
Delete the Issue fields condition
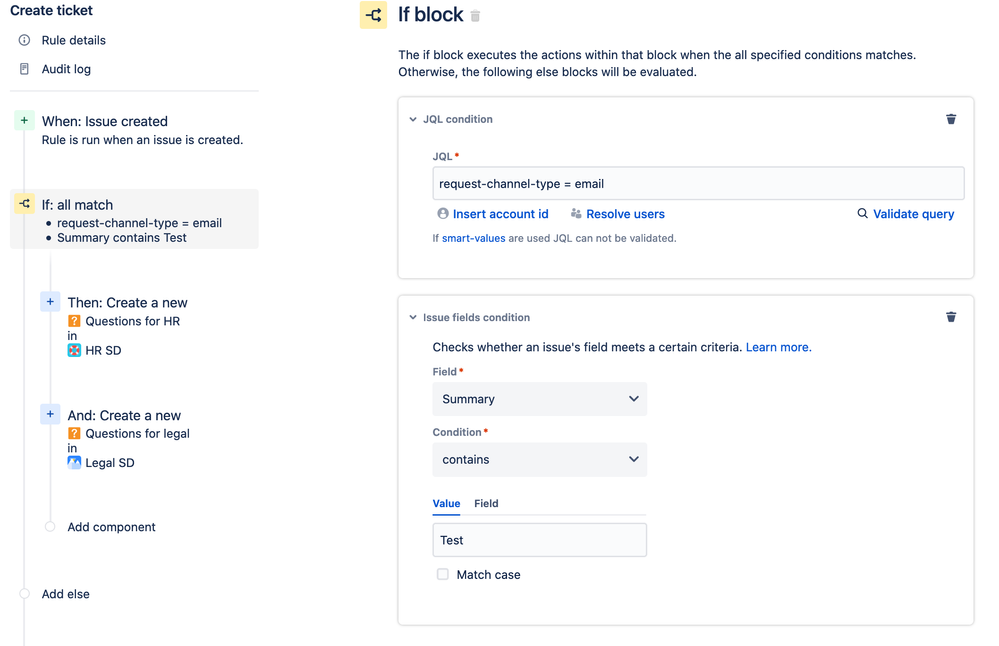click(951, 317)
